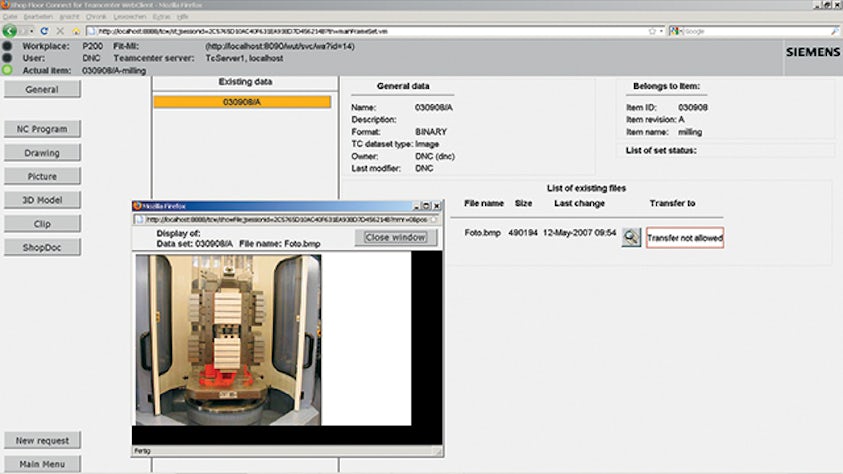Select the 030908/A existing data entry

242,102
